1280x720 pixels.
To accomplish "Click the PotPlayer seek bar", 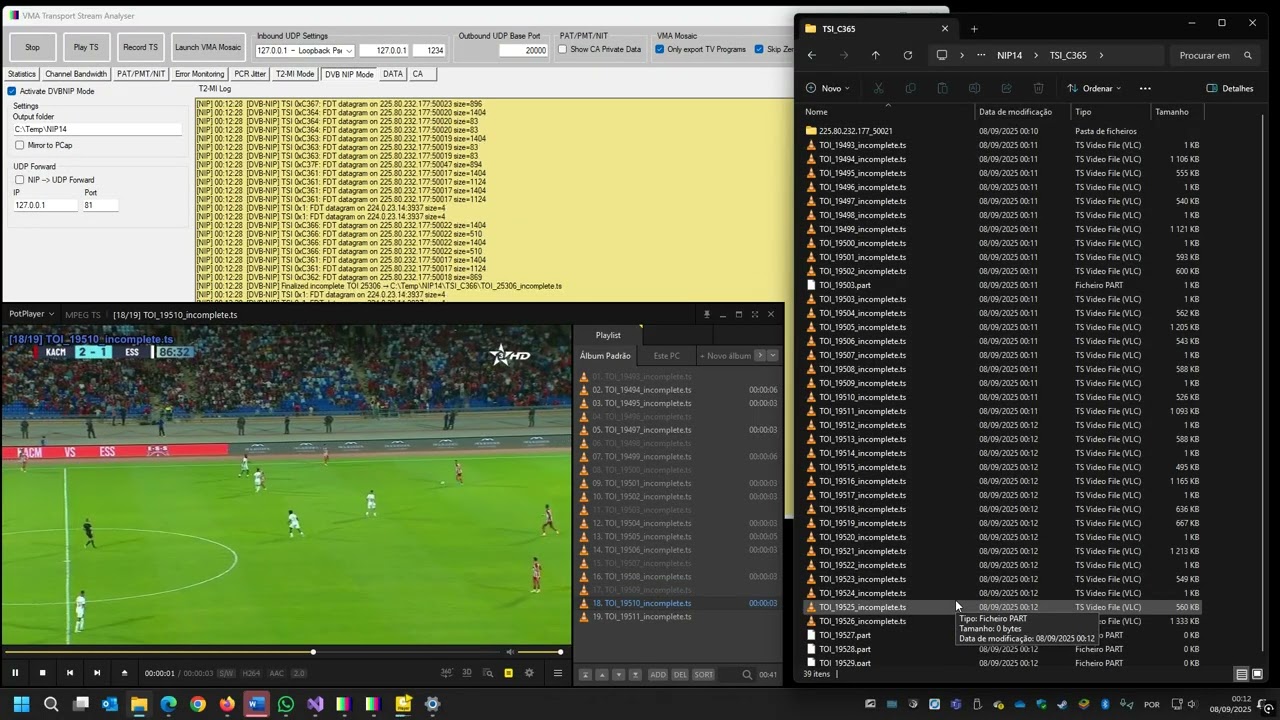I will 251,652.
